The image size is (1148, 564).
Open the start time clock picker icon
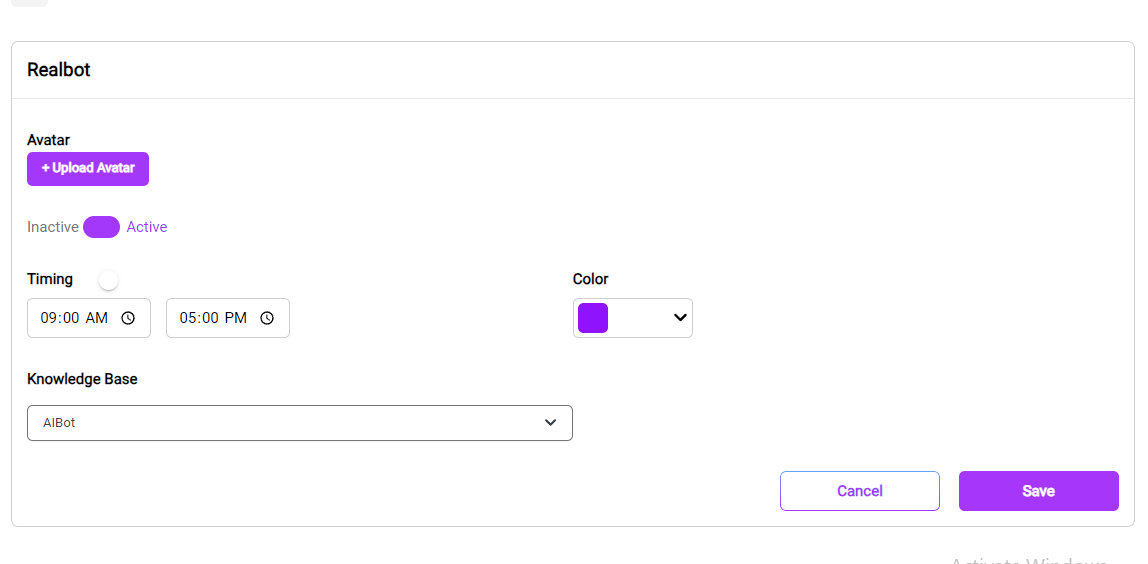(128, 318)
